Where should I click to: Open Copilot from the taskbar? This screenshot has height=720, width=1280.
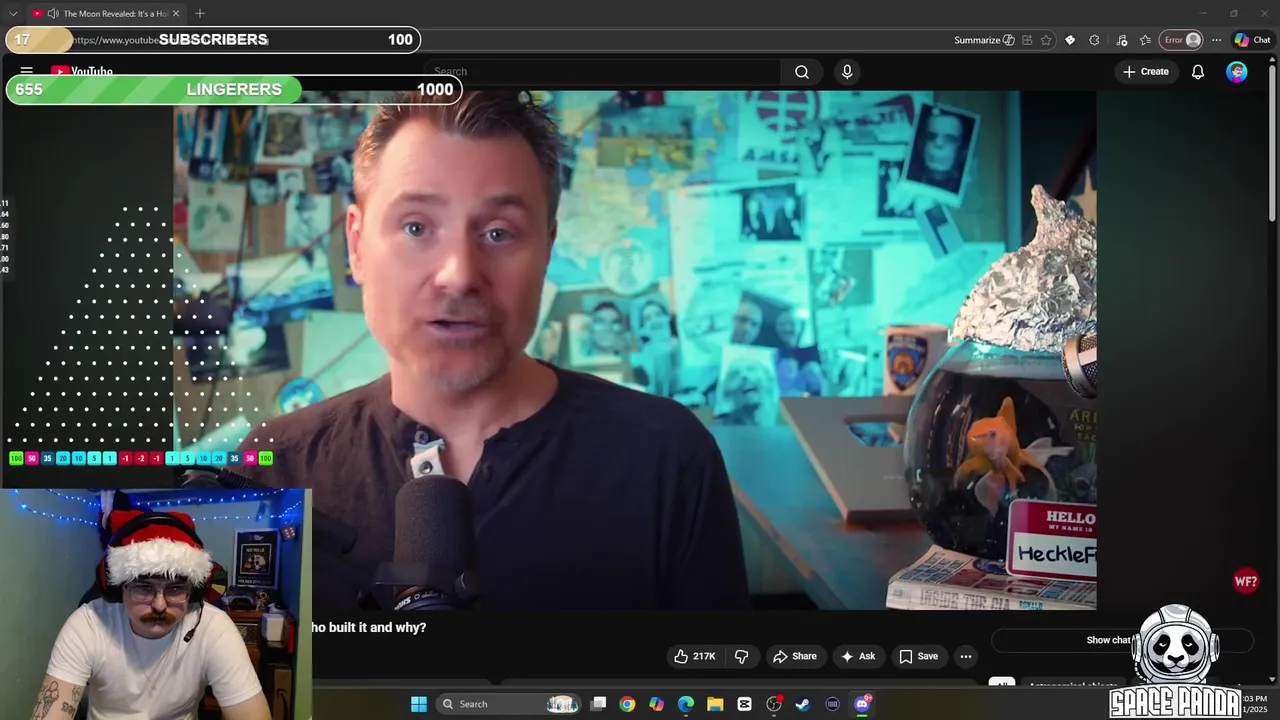point(656,704)
